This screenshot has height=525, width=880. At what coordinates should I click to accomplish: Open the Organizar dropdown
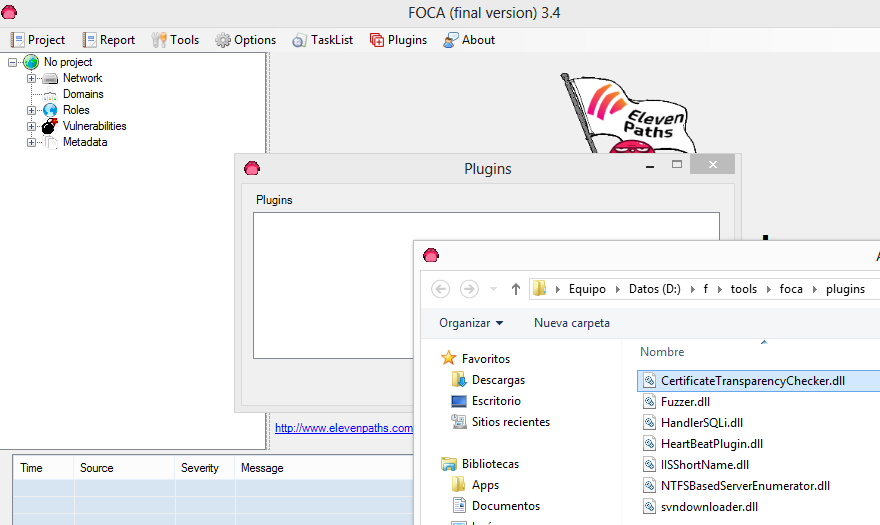(471, 323)
